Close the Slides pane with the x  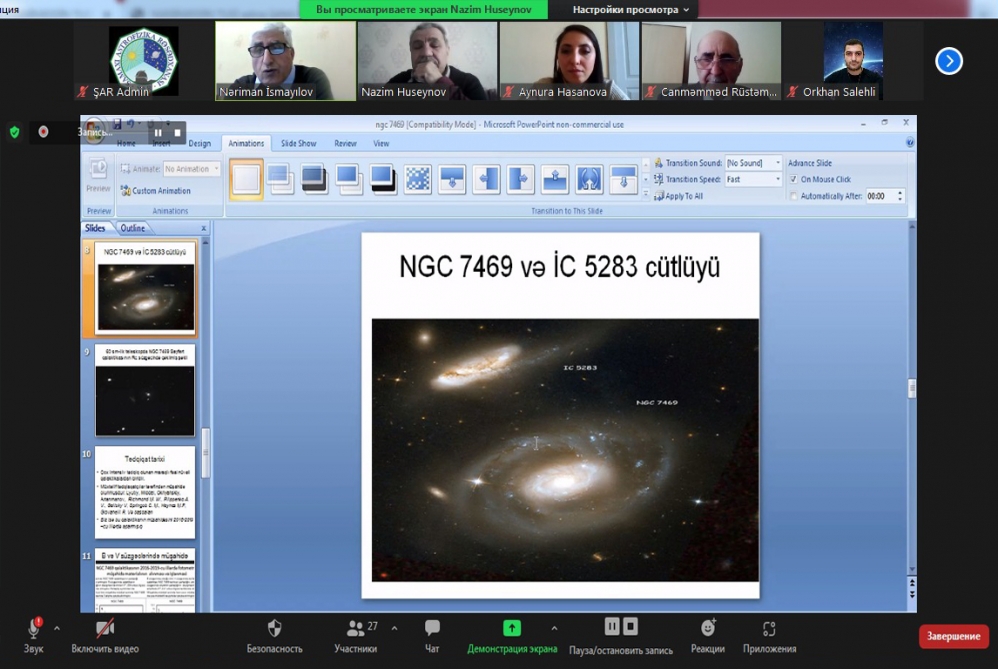204,228
